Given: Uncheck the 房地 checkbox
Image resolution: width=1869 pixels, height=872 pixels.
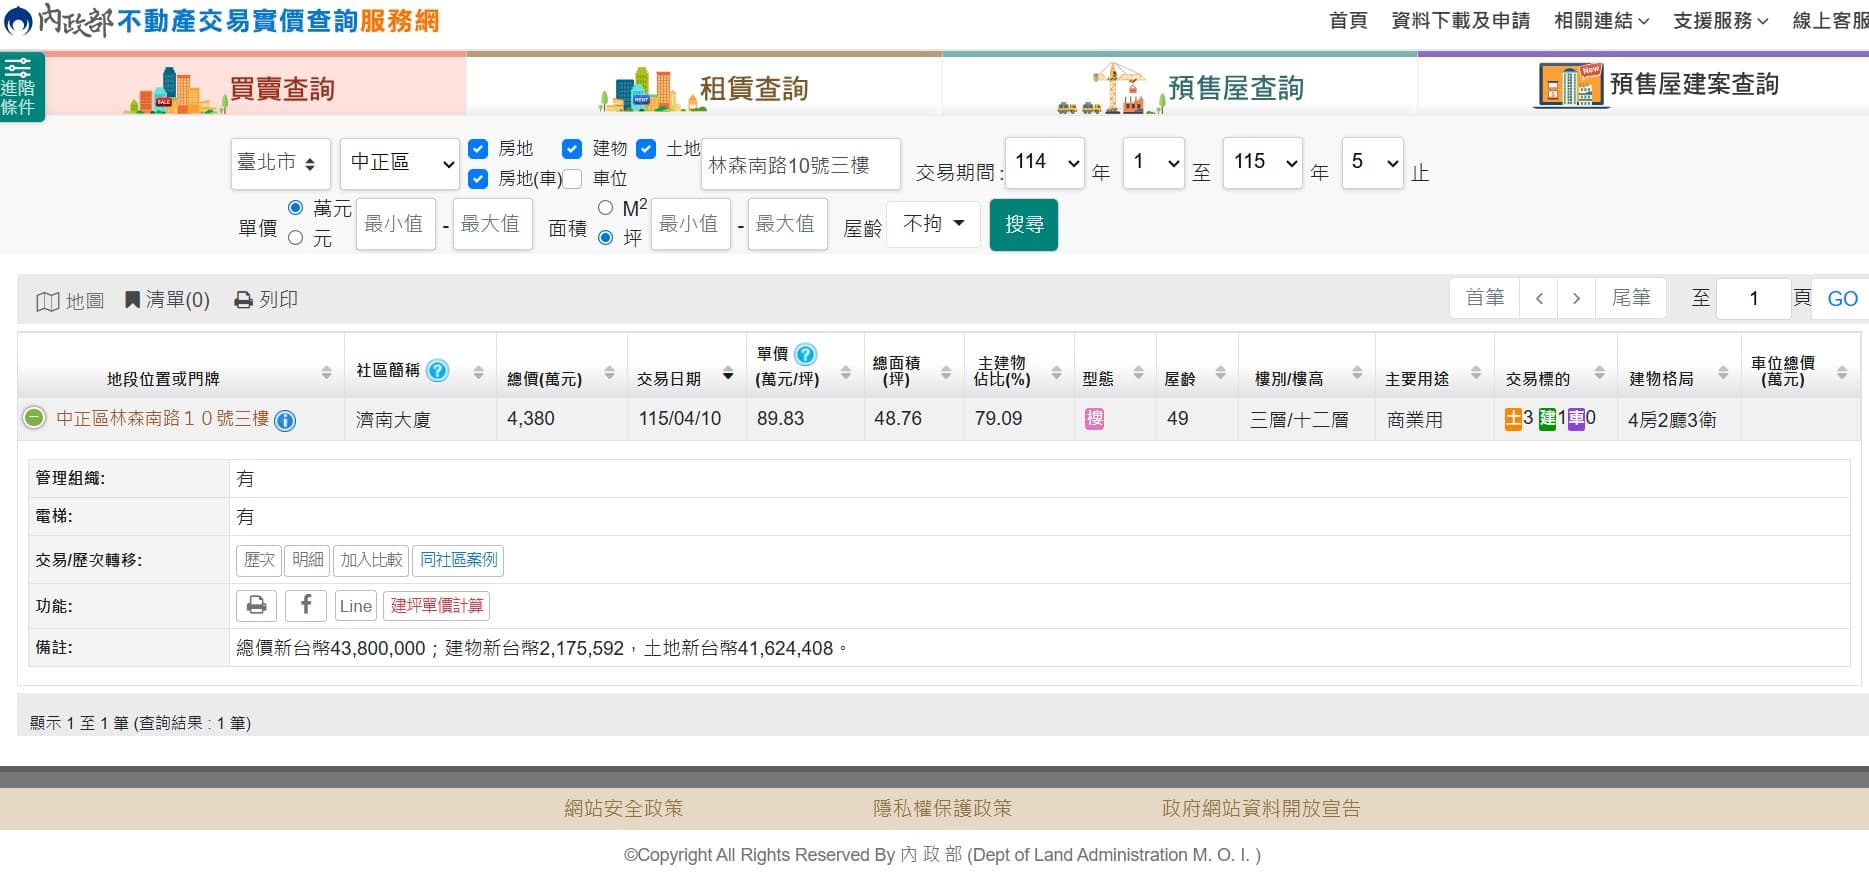Looking at the screenshot, I should [x=478, y=149].
